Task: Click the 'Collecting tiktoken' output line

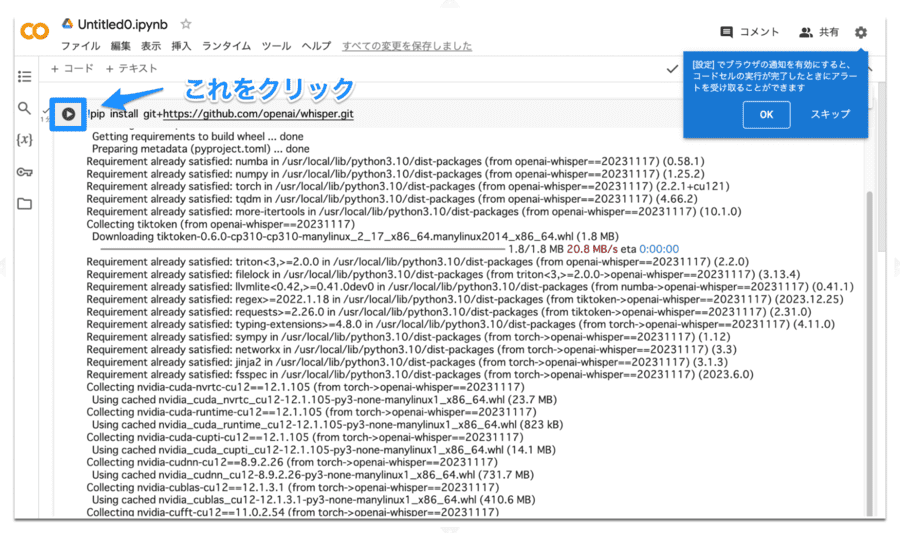Action: click(220, 224)
